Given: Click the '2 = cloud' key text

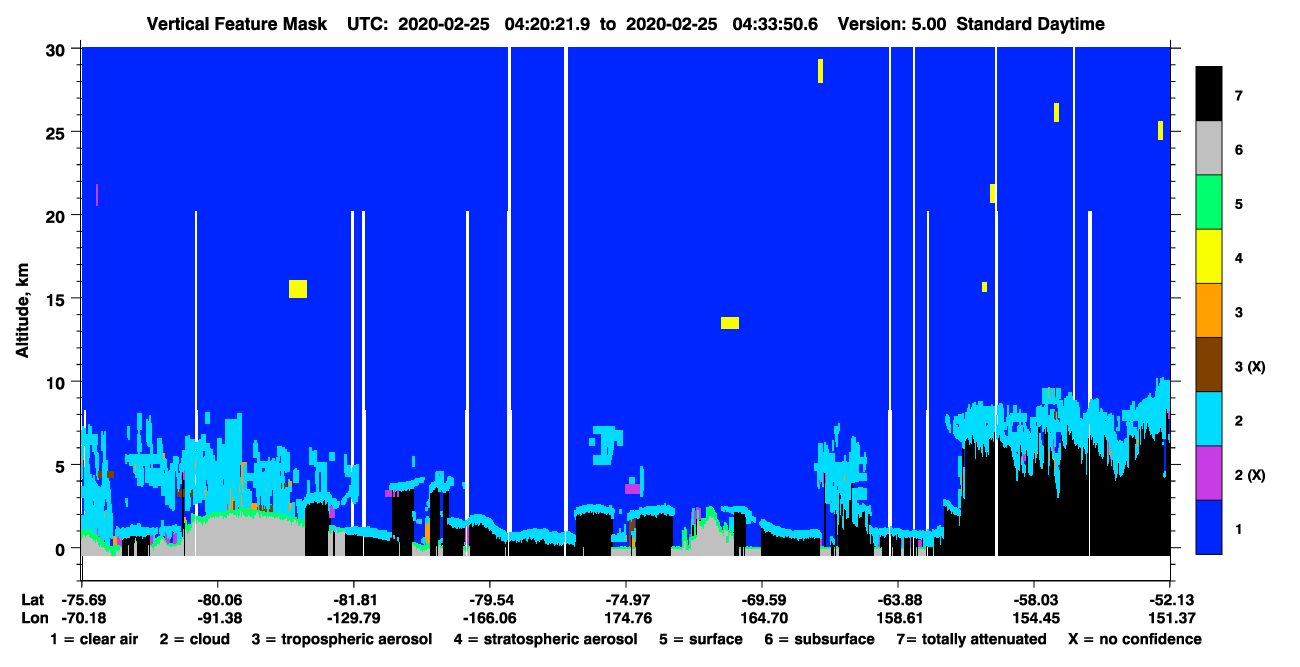Looking at the screenshot, I should click(x=194, y=639).
